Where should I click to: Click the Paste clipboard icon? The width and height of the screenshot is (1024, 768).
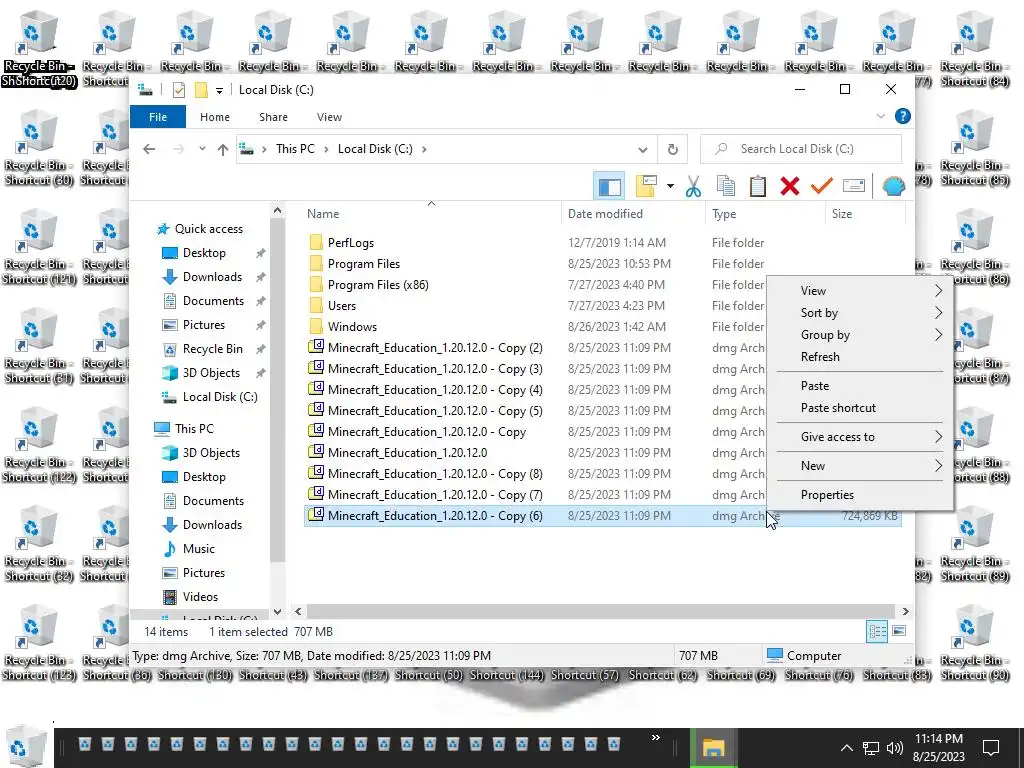coord(758,187)
